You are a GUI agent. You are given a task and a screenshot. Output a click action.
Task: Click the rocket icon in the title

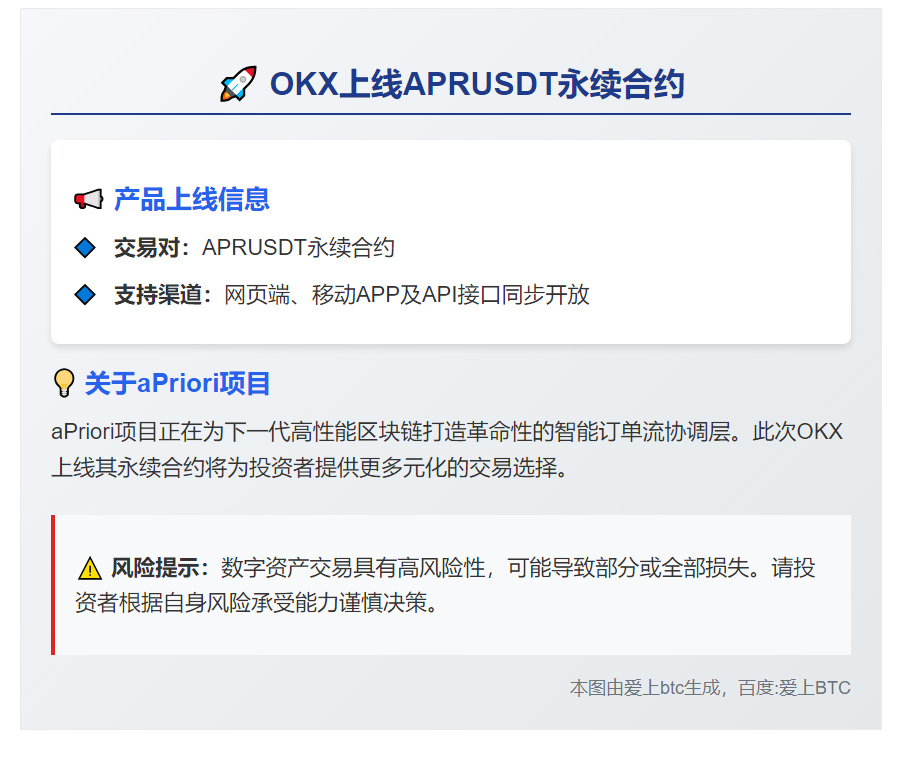(x=238, y=84)
